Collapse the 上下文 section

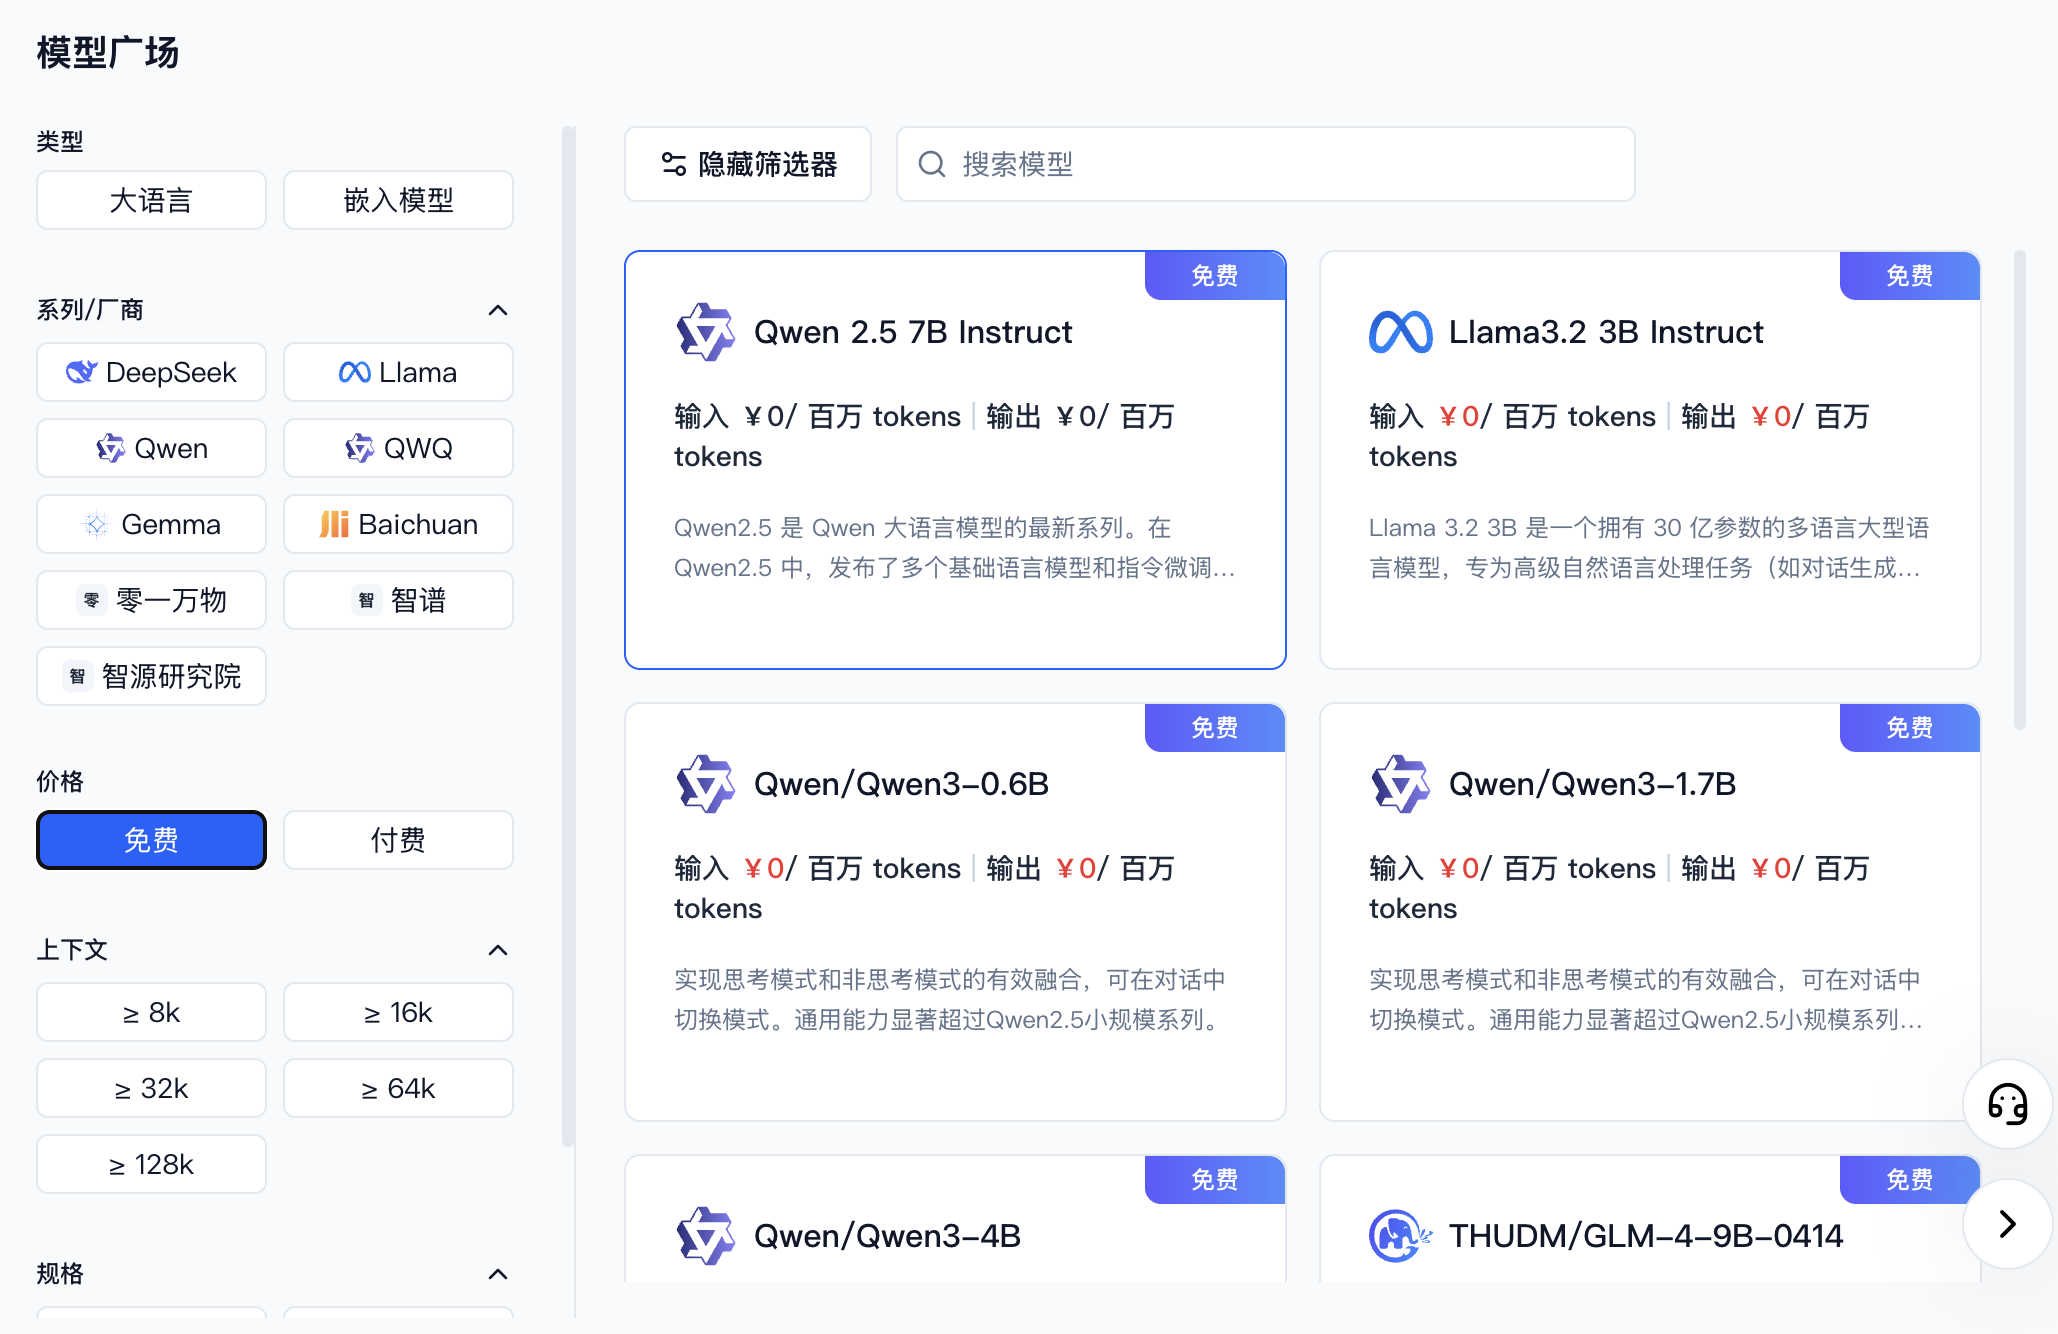click(x=498, y=950)
